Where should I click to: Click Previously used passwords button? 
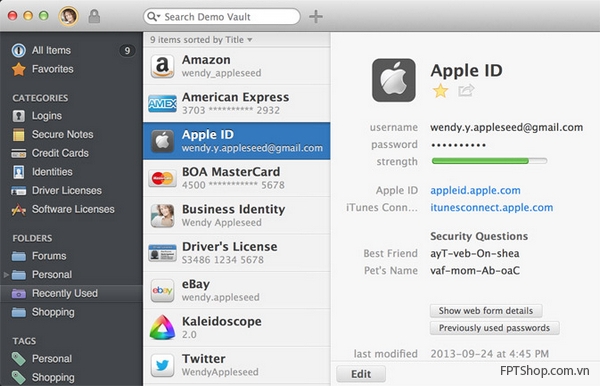pos(494,328)
